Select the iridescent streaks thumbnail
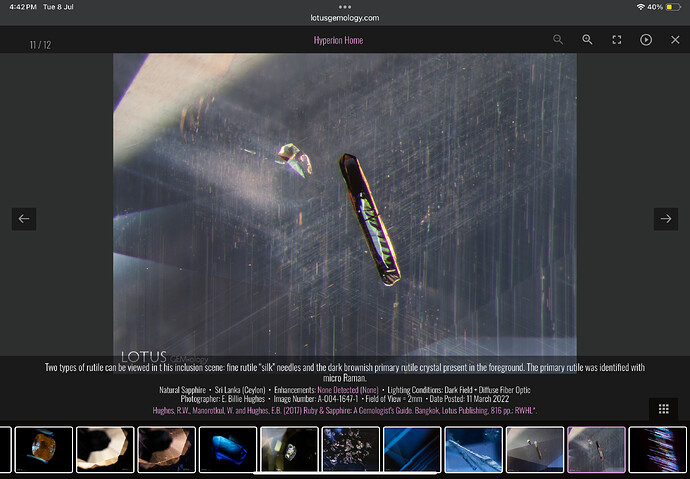 [x=657, y=450]
